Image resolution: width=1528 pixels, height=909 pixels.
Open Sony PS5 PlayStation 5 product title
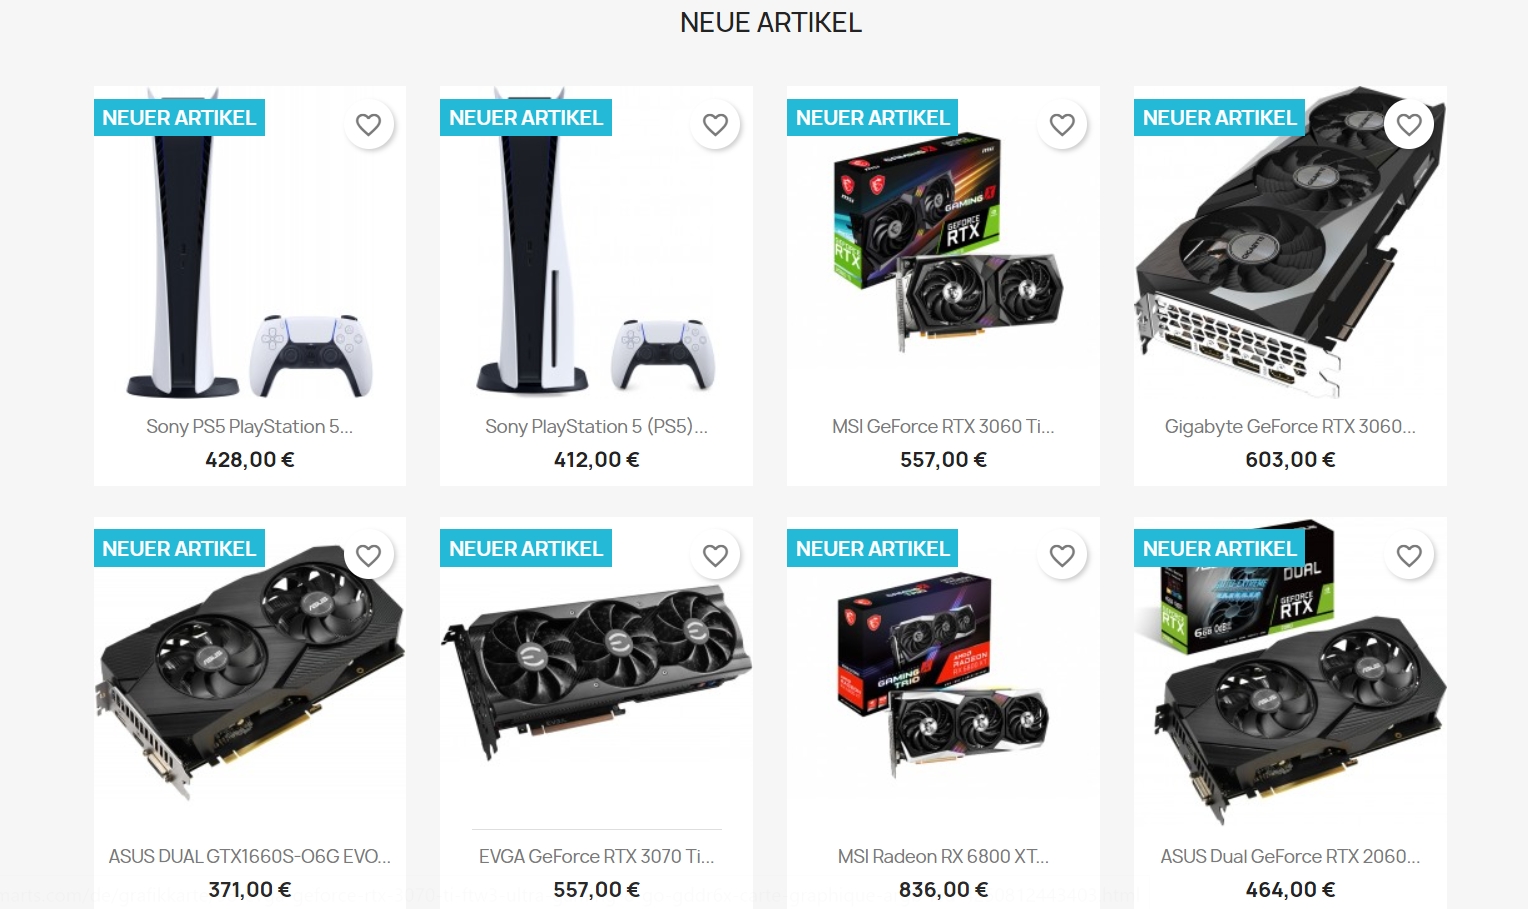point(250,427)
